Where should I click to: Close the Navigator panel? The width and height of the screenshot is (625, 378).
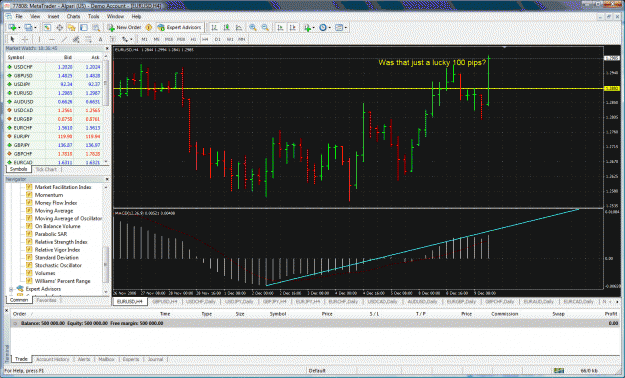point(107,179)
